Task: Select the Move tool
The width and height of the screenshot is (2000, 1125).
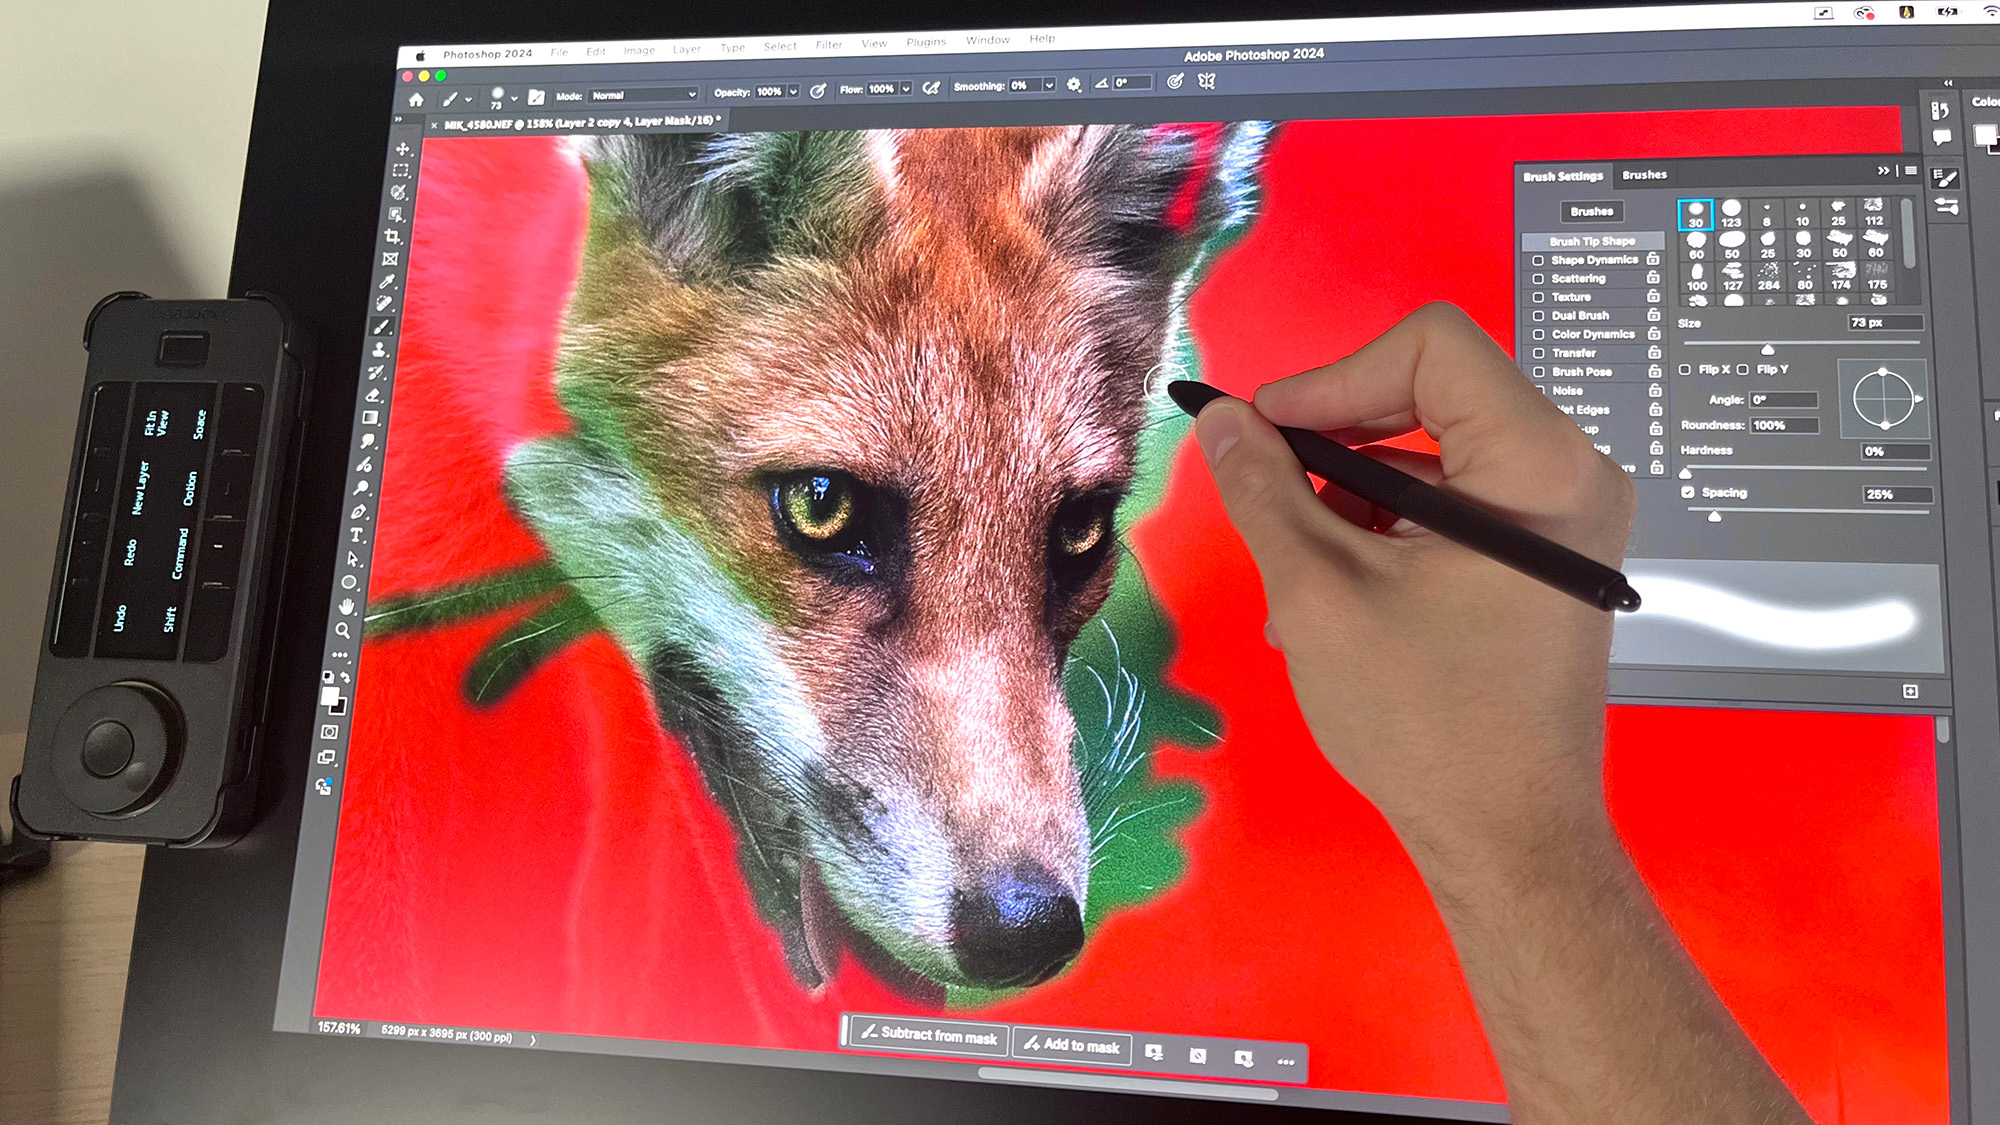Action: click(x=403, y=149)
